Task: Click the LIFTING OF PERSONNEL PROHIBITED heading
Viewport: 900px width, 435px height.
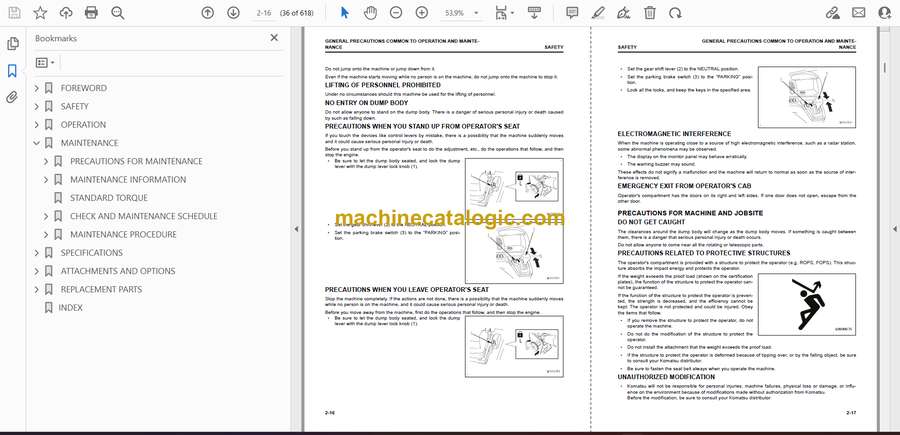Action: (383, 85)
